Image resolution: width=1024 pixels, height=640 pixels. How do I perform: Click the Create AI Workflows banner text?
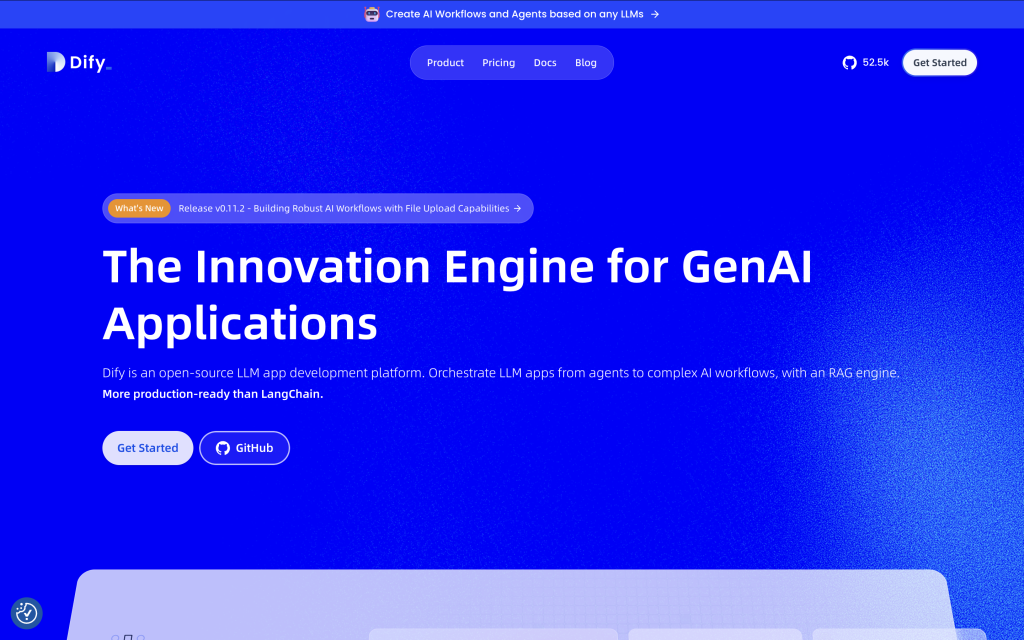pyautogui.click(x=512, y=14)
